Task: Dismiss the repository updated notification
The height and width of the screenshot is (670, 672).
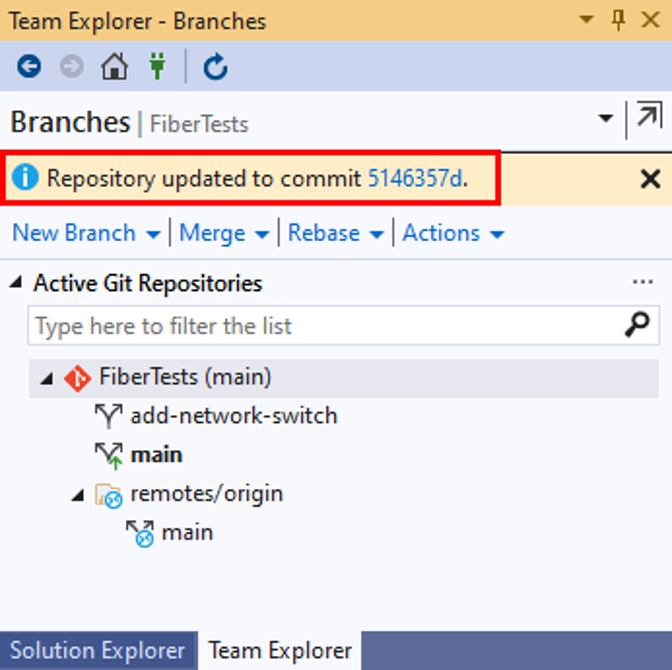Action: [650, 179]
